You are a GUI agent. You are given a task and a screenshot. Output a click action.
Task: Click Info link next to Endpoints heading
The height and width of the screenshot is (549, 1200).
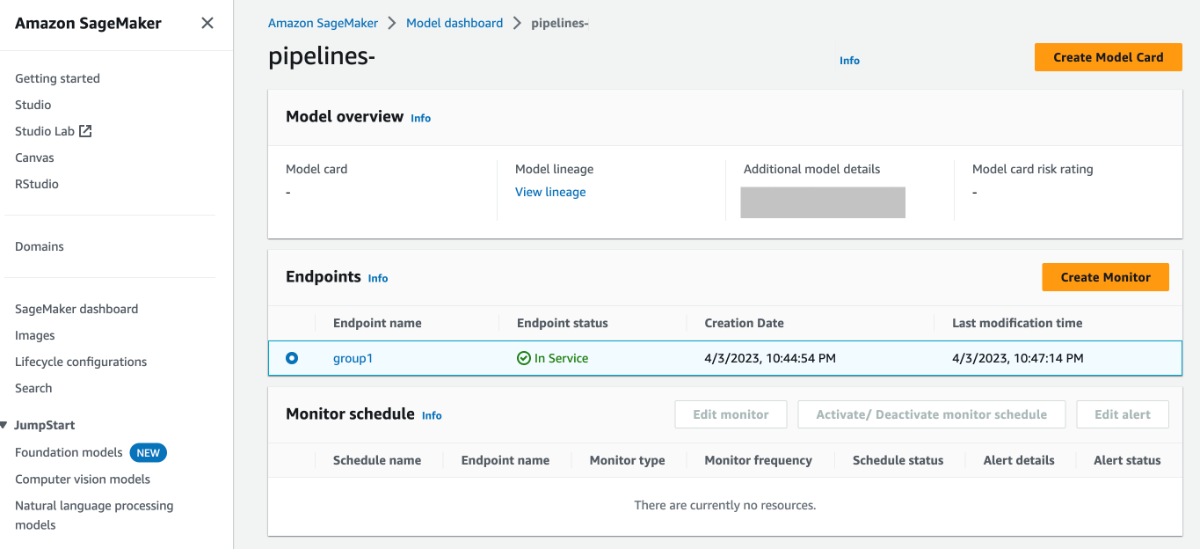(378, 278)
